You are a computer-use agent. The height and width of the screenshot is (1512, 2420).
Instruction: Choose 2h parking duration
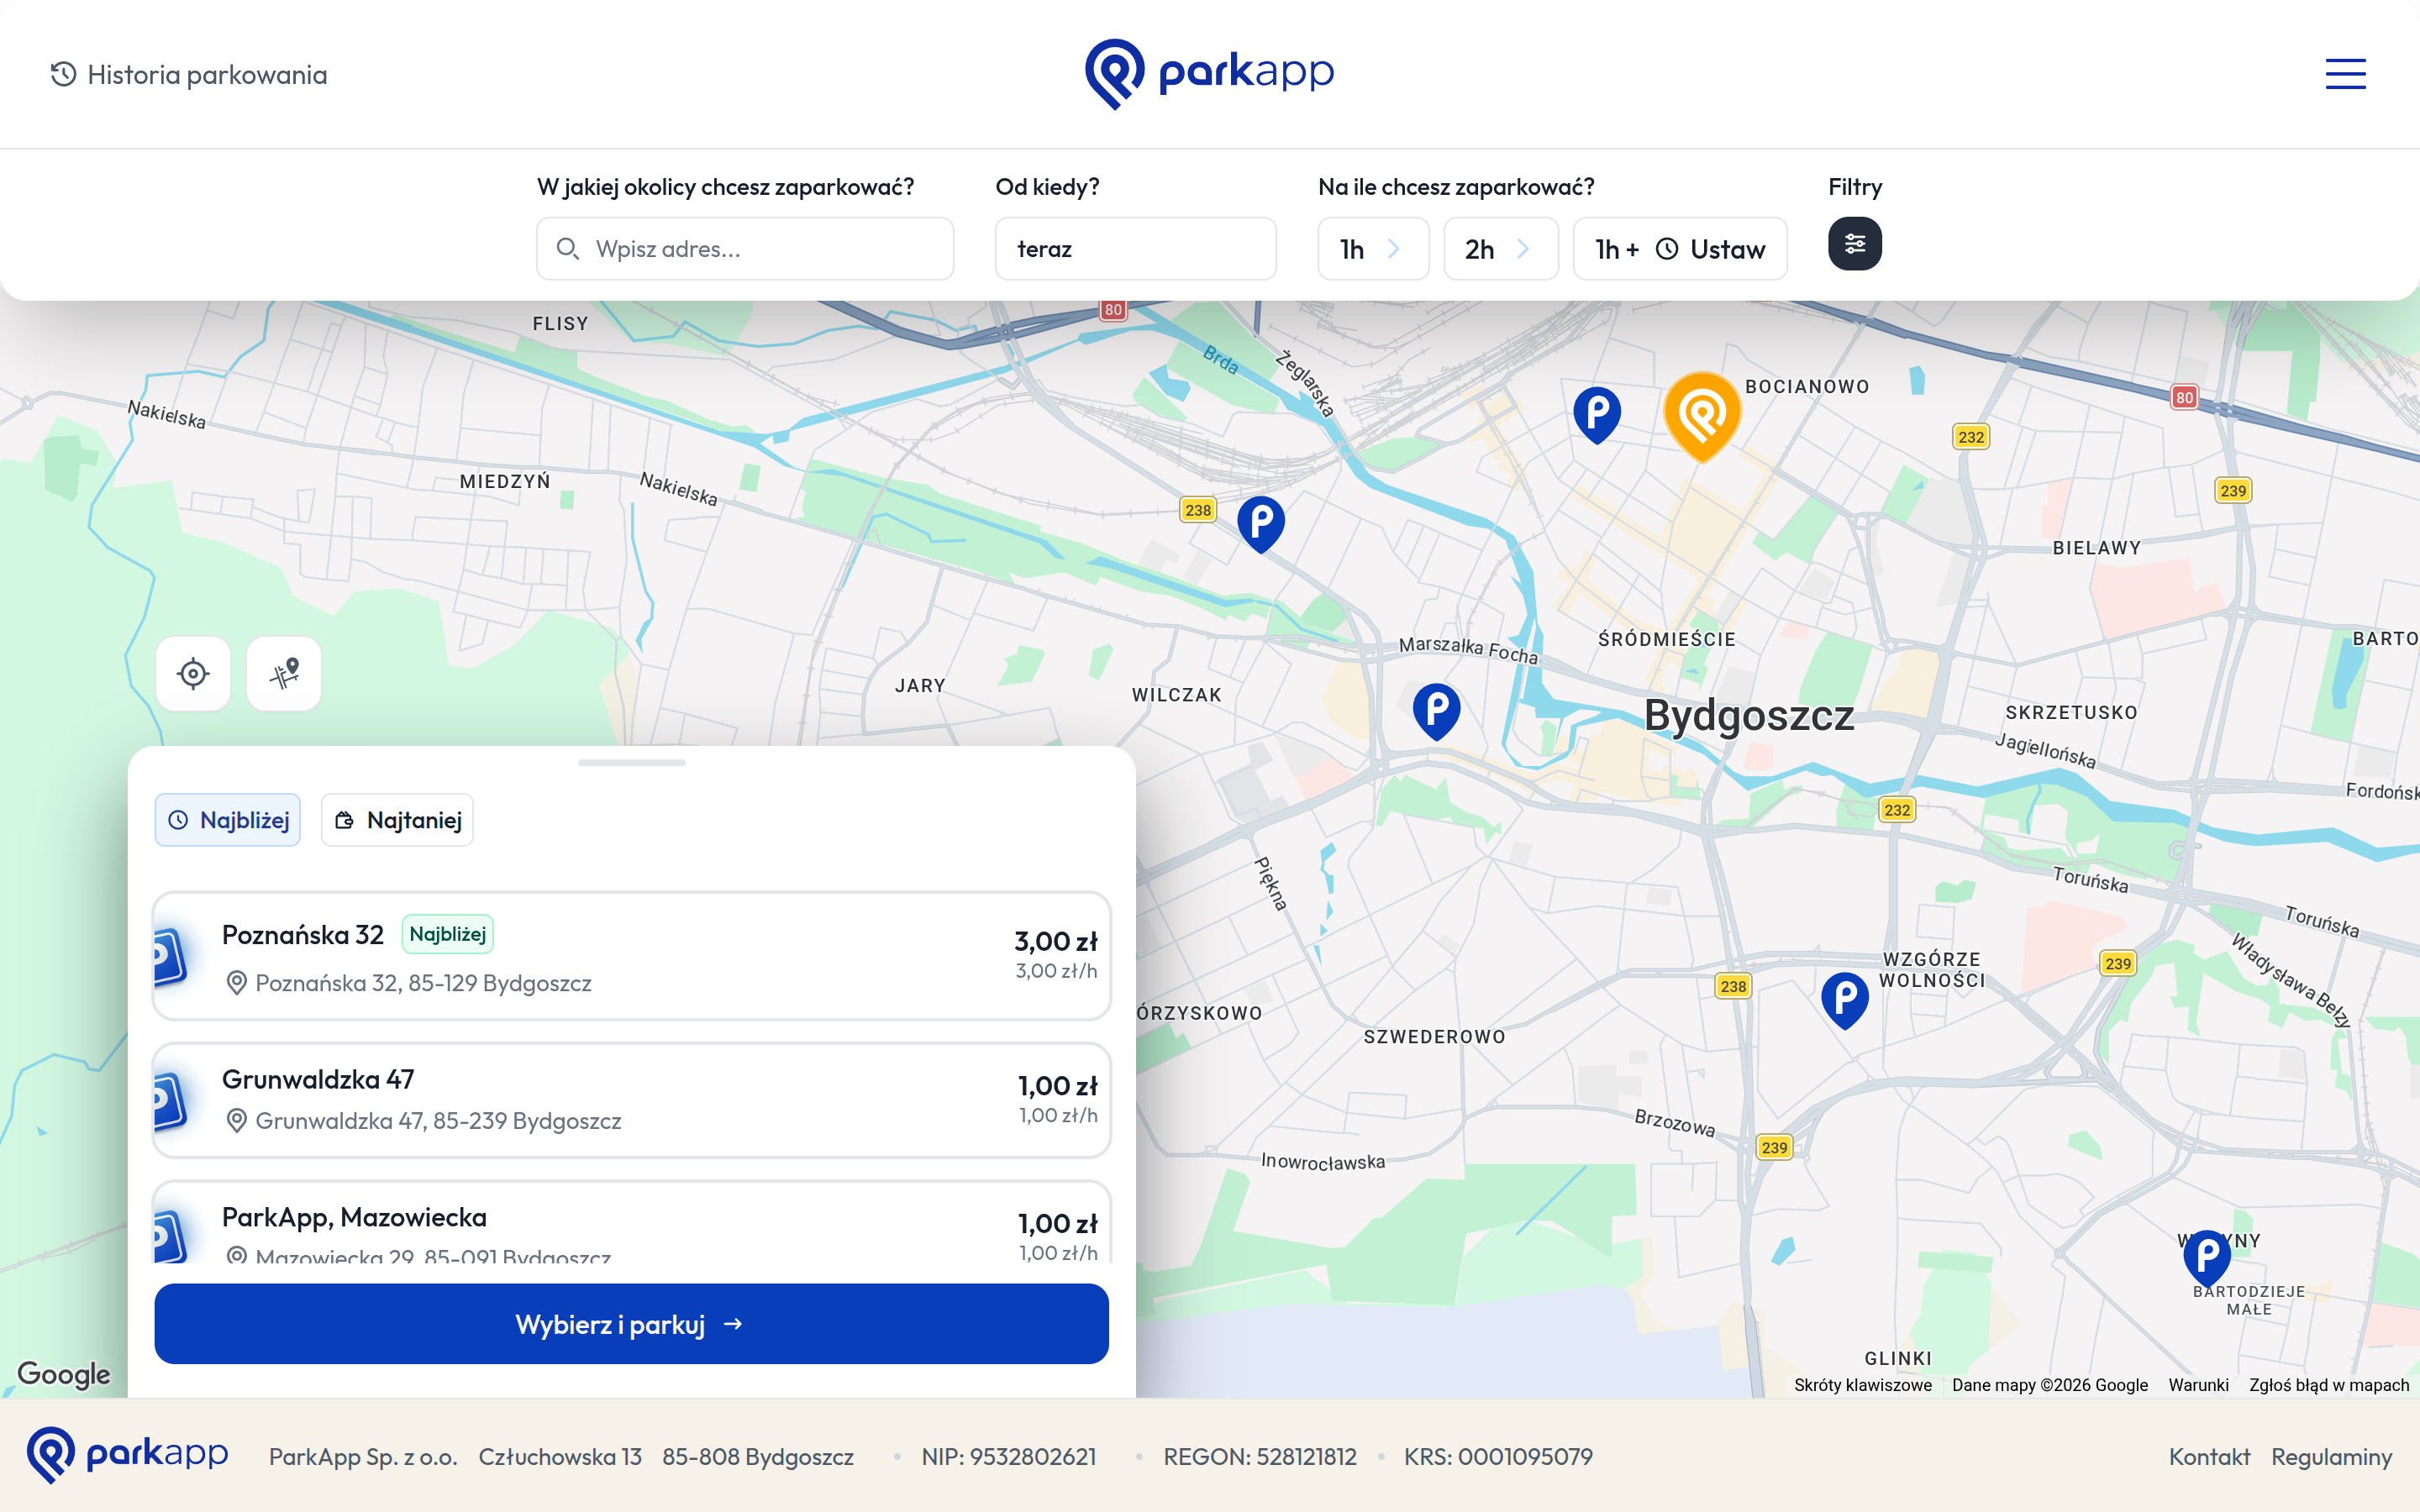pos(1500,249)
